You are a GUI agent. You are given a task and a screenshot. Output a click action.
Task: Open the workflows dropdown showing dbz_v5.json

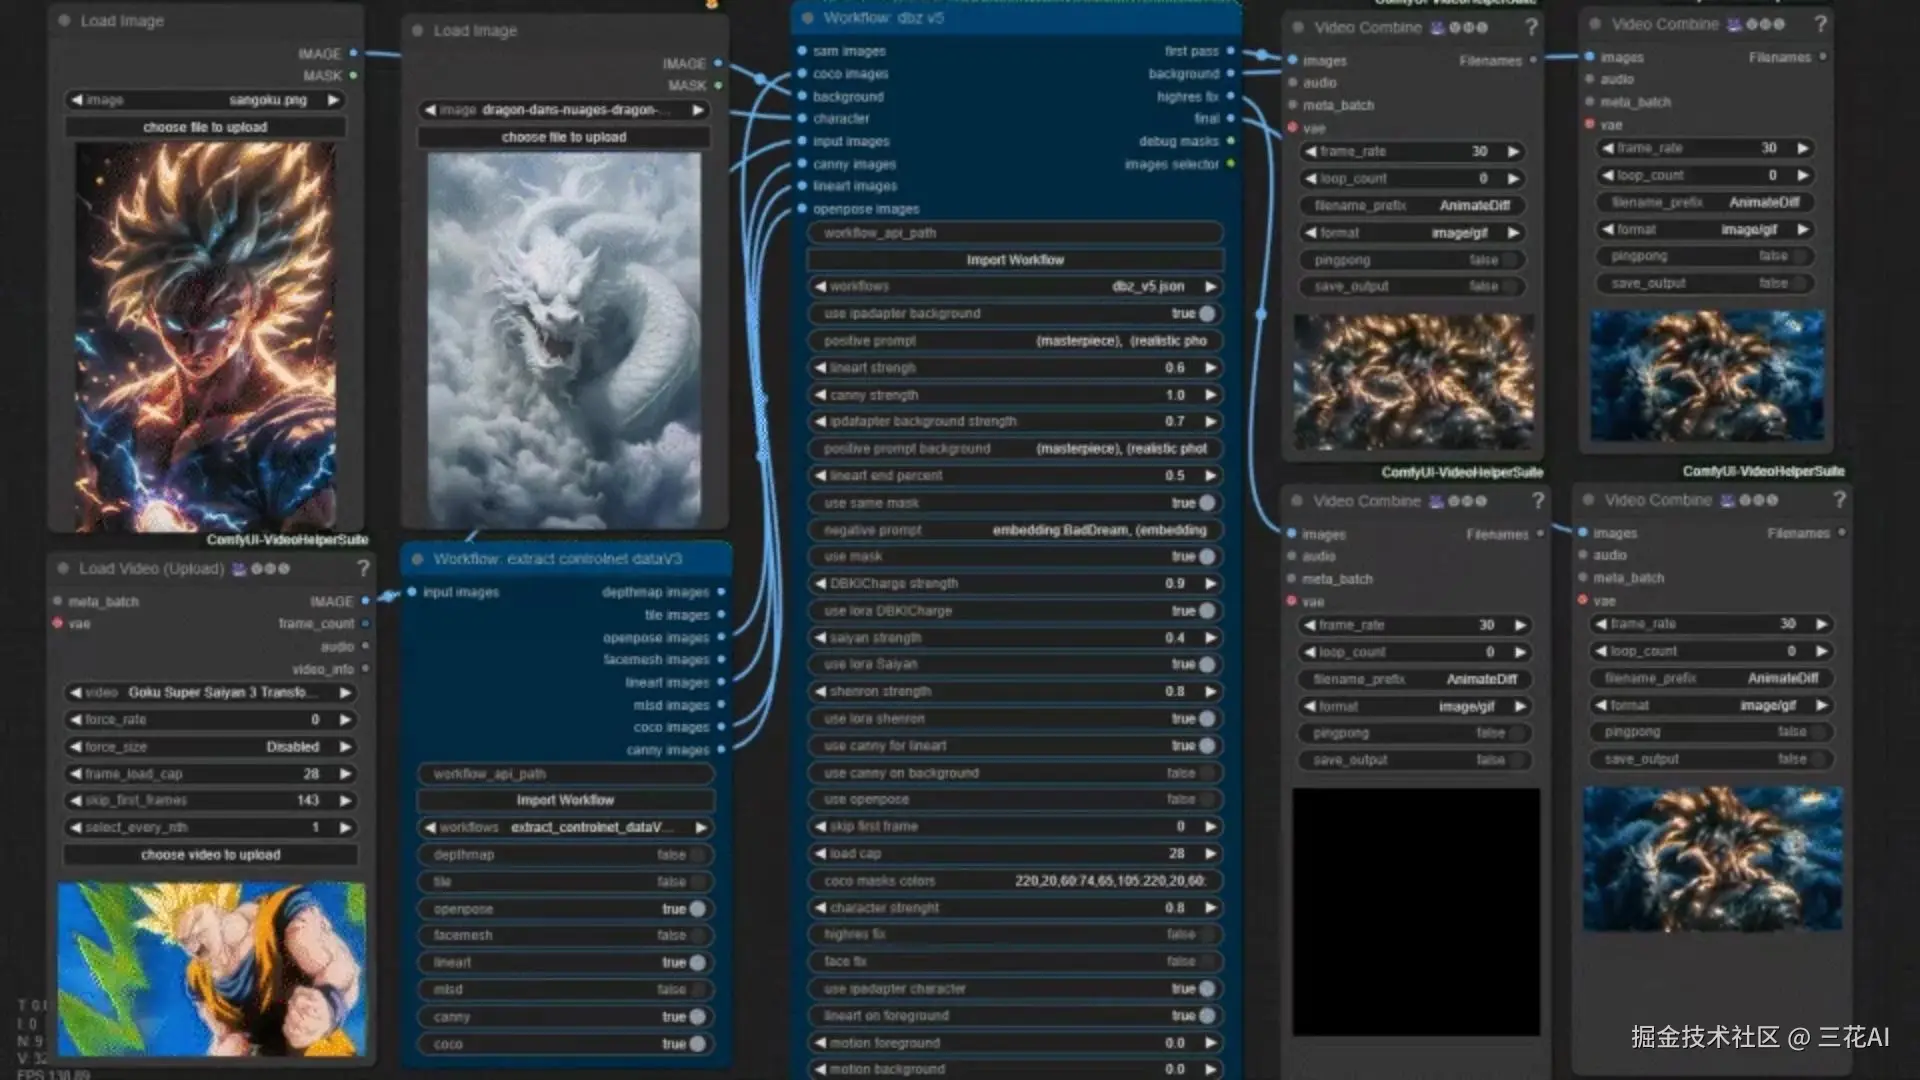pos(1015,287)
